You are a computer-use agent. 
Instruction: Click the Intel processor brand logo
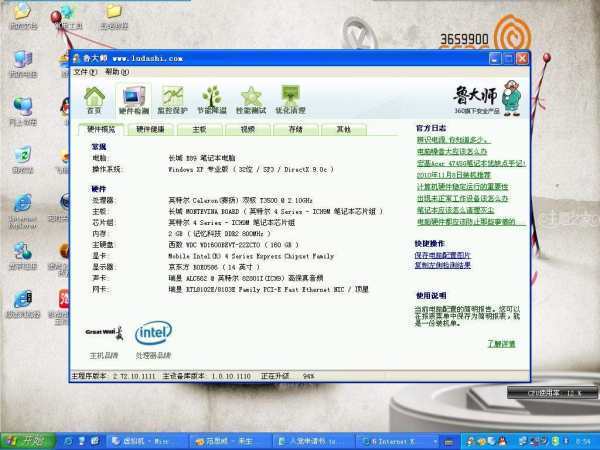tap(153, 333)
